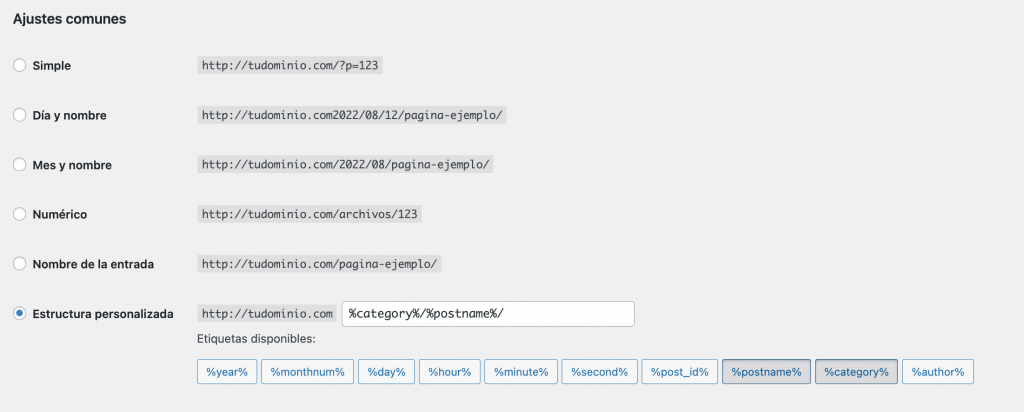Image resolution: width=1024 pixels, height=412 pixels.
Task: Select Estructura personalizada radio button
Action: coord(20,313)
